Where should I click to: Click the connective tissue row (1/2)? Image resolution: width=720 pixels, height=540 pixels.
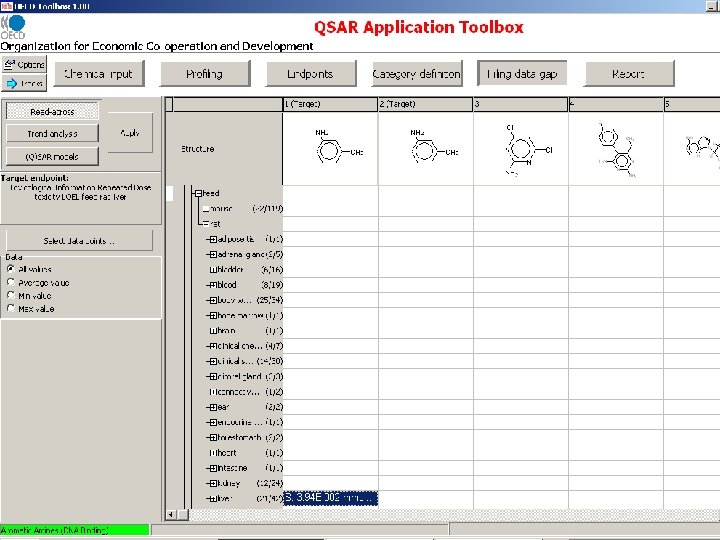[245, 392]
